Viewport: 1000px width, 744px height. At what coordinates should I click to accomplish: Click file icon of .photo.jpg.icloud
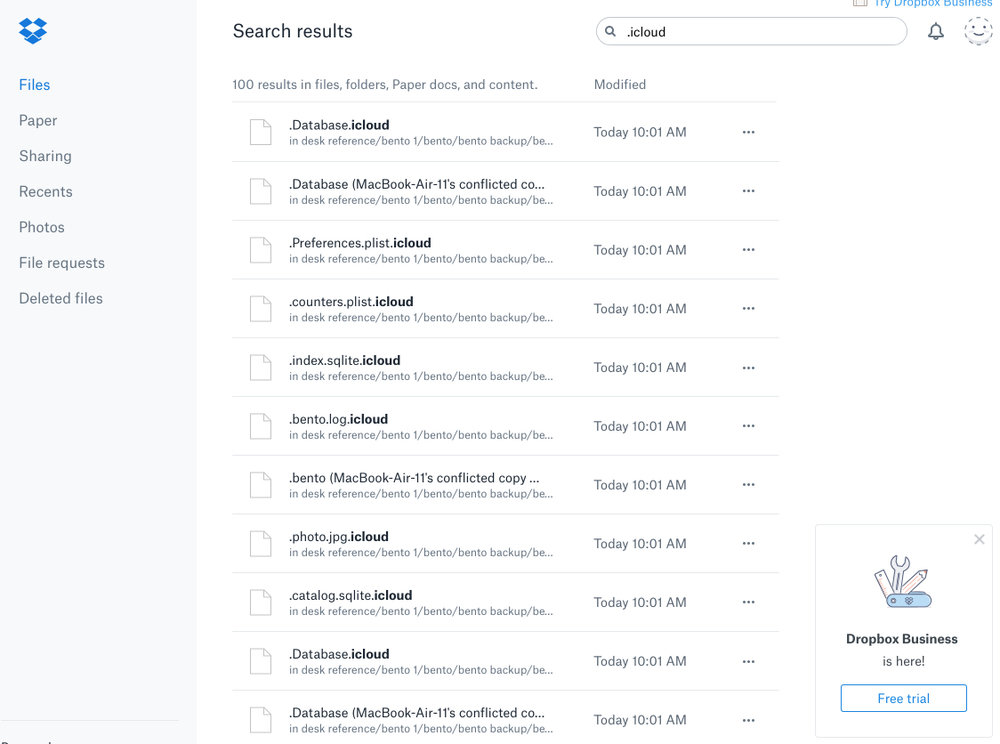click(x=260, y=544)
